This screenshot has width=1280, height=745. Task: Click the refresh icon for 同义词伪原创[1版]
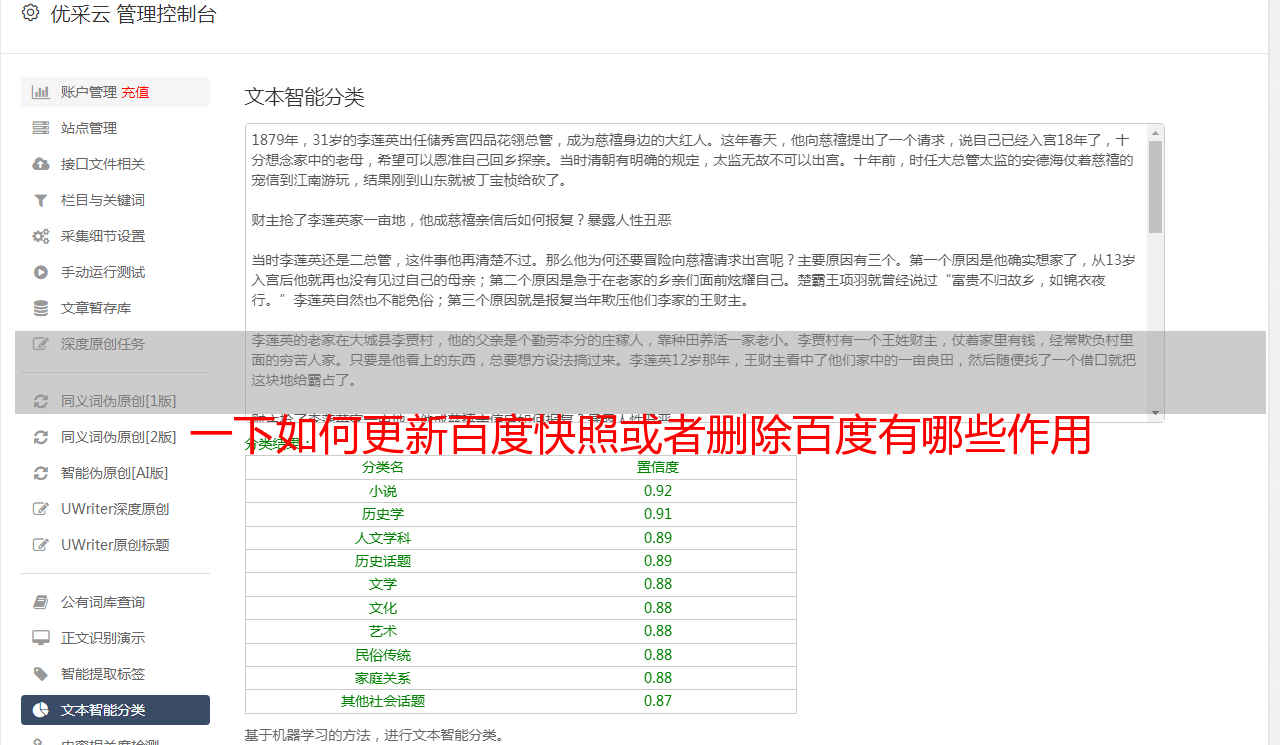(41, 401)
